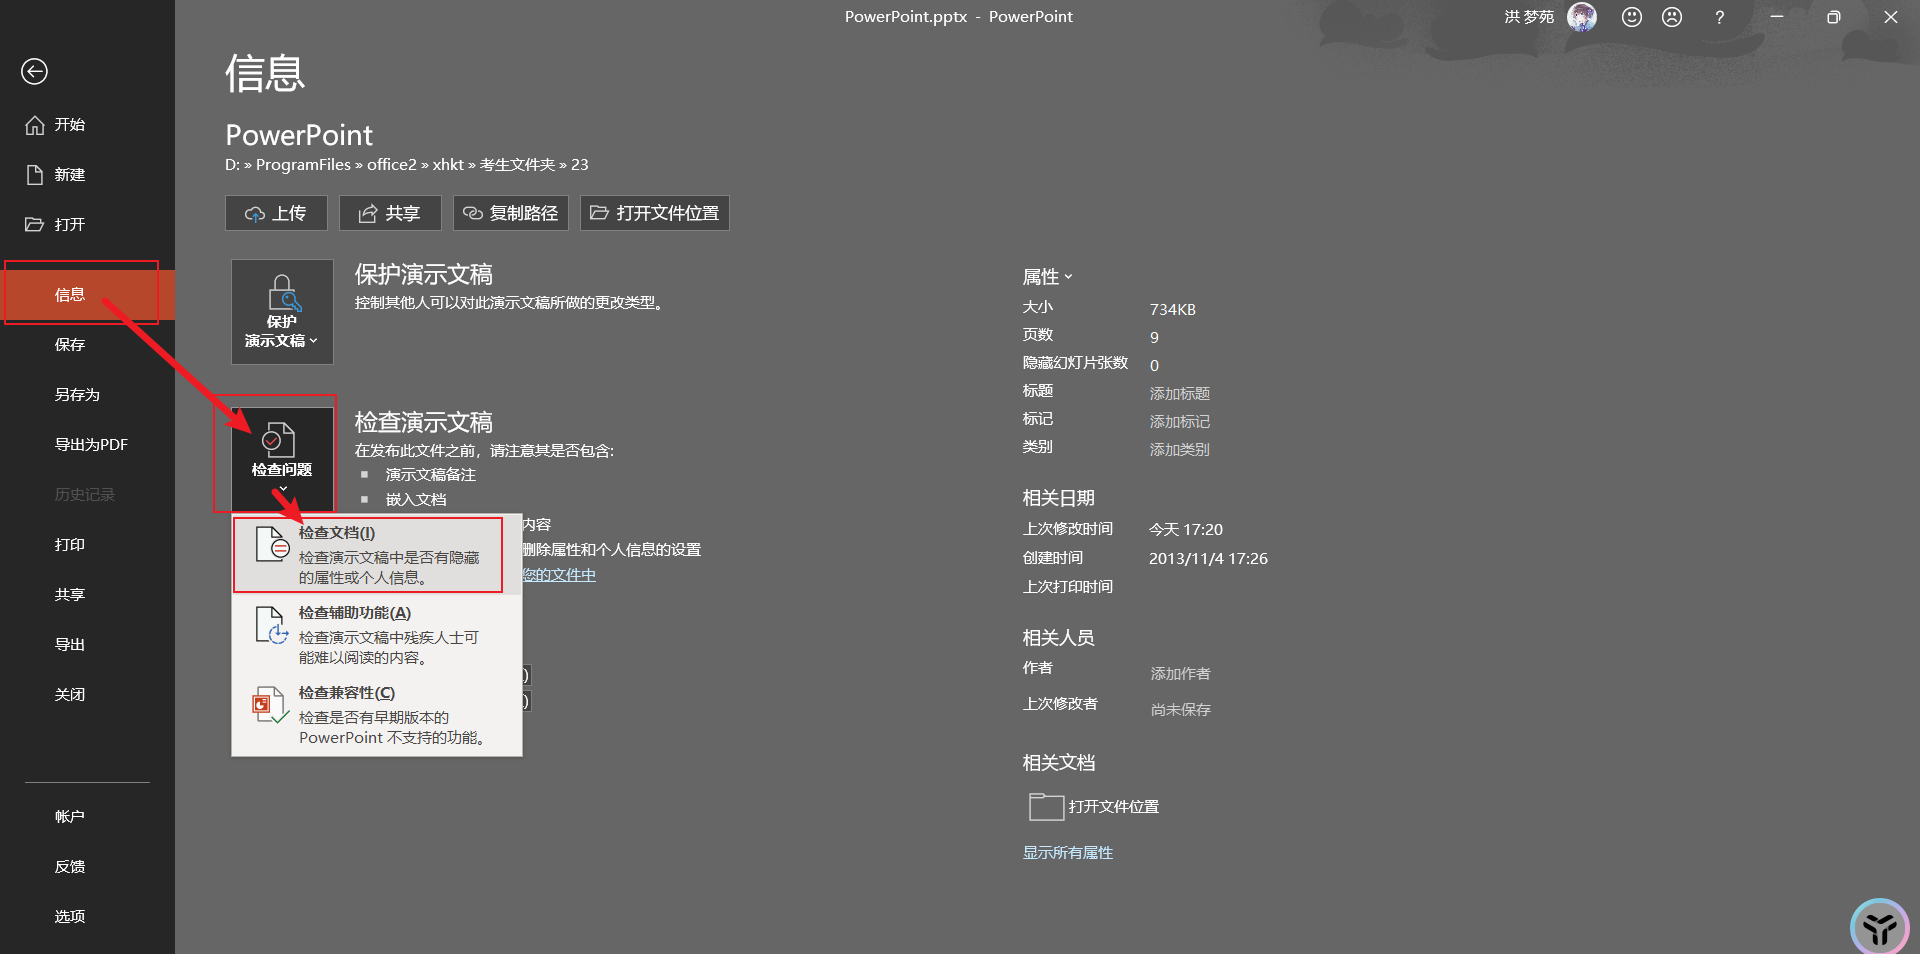Click the smiley face feedback icon

tap(1632, 17)
